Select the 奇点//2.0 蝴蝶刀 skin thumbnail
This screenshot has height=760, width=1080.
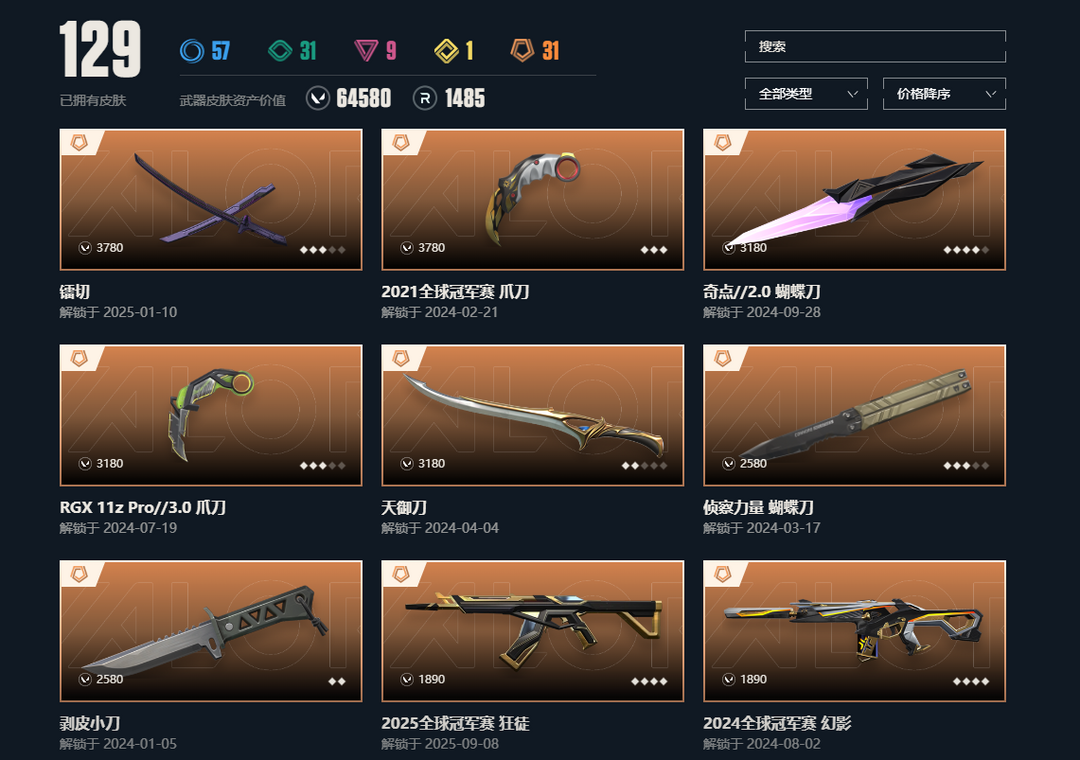coord(854,200)
